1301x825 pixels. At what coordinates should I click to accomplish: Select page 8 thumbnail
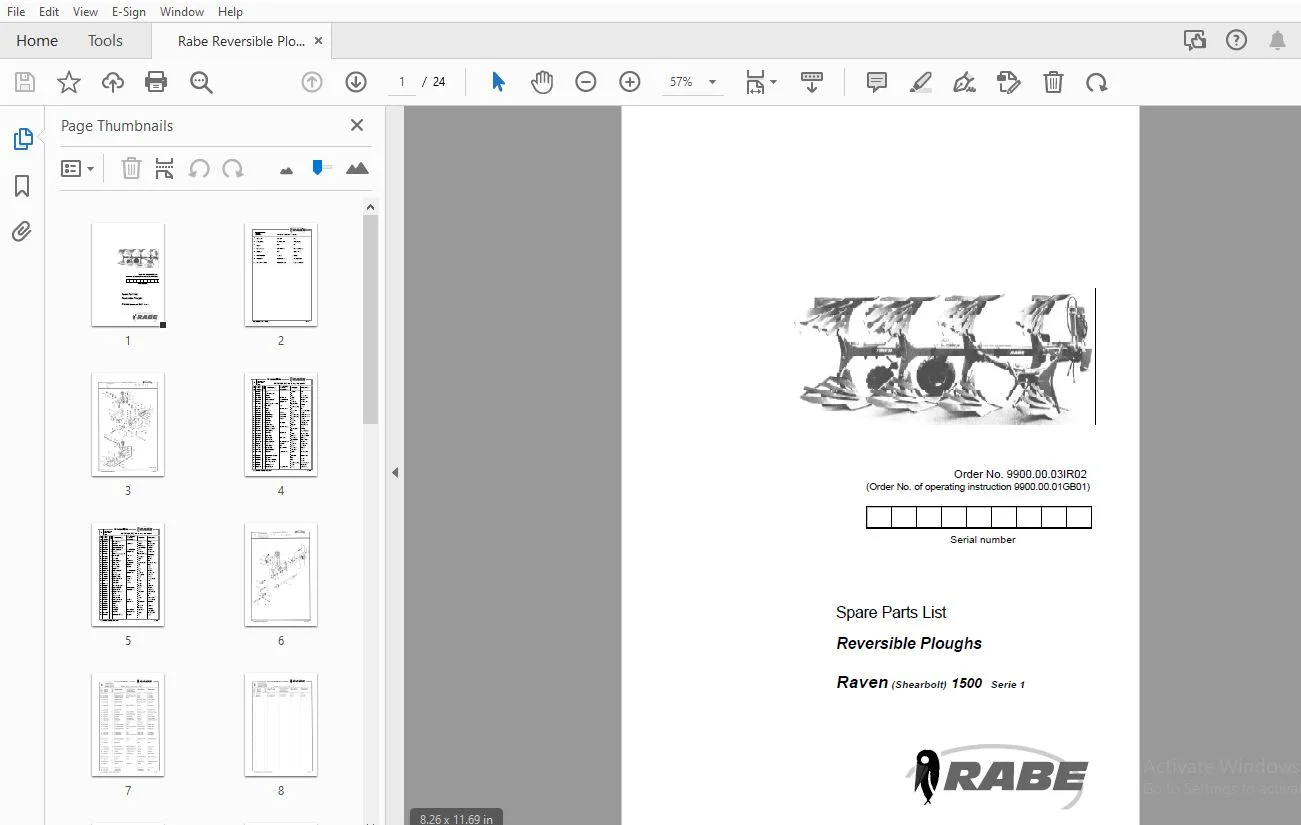coord(281,725)
